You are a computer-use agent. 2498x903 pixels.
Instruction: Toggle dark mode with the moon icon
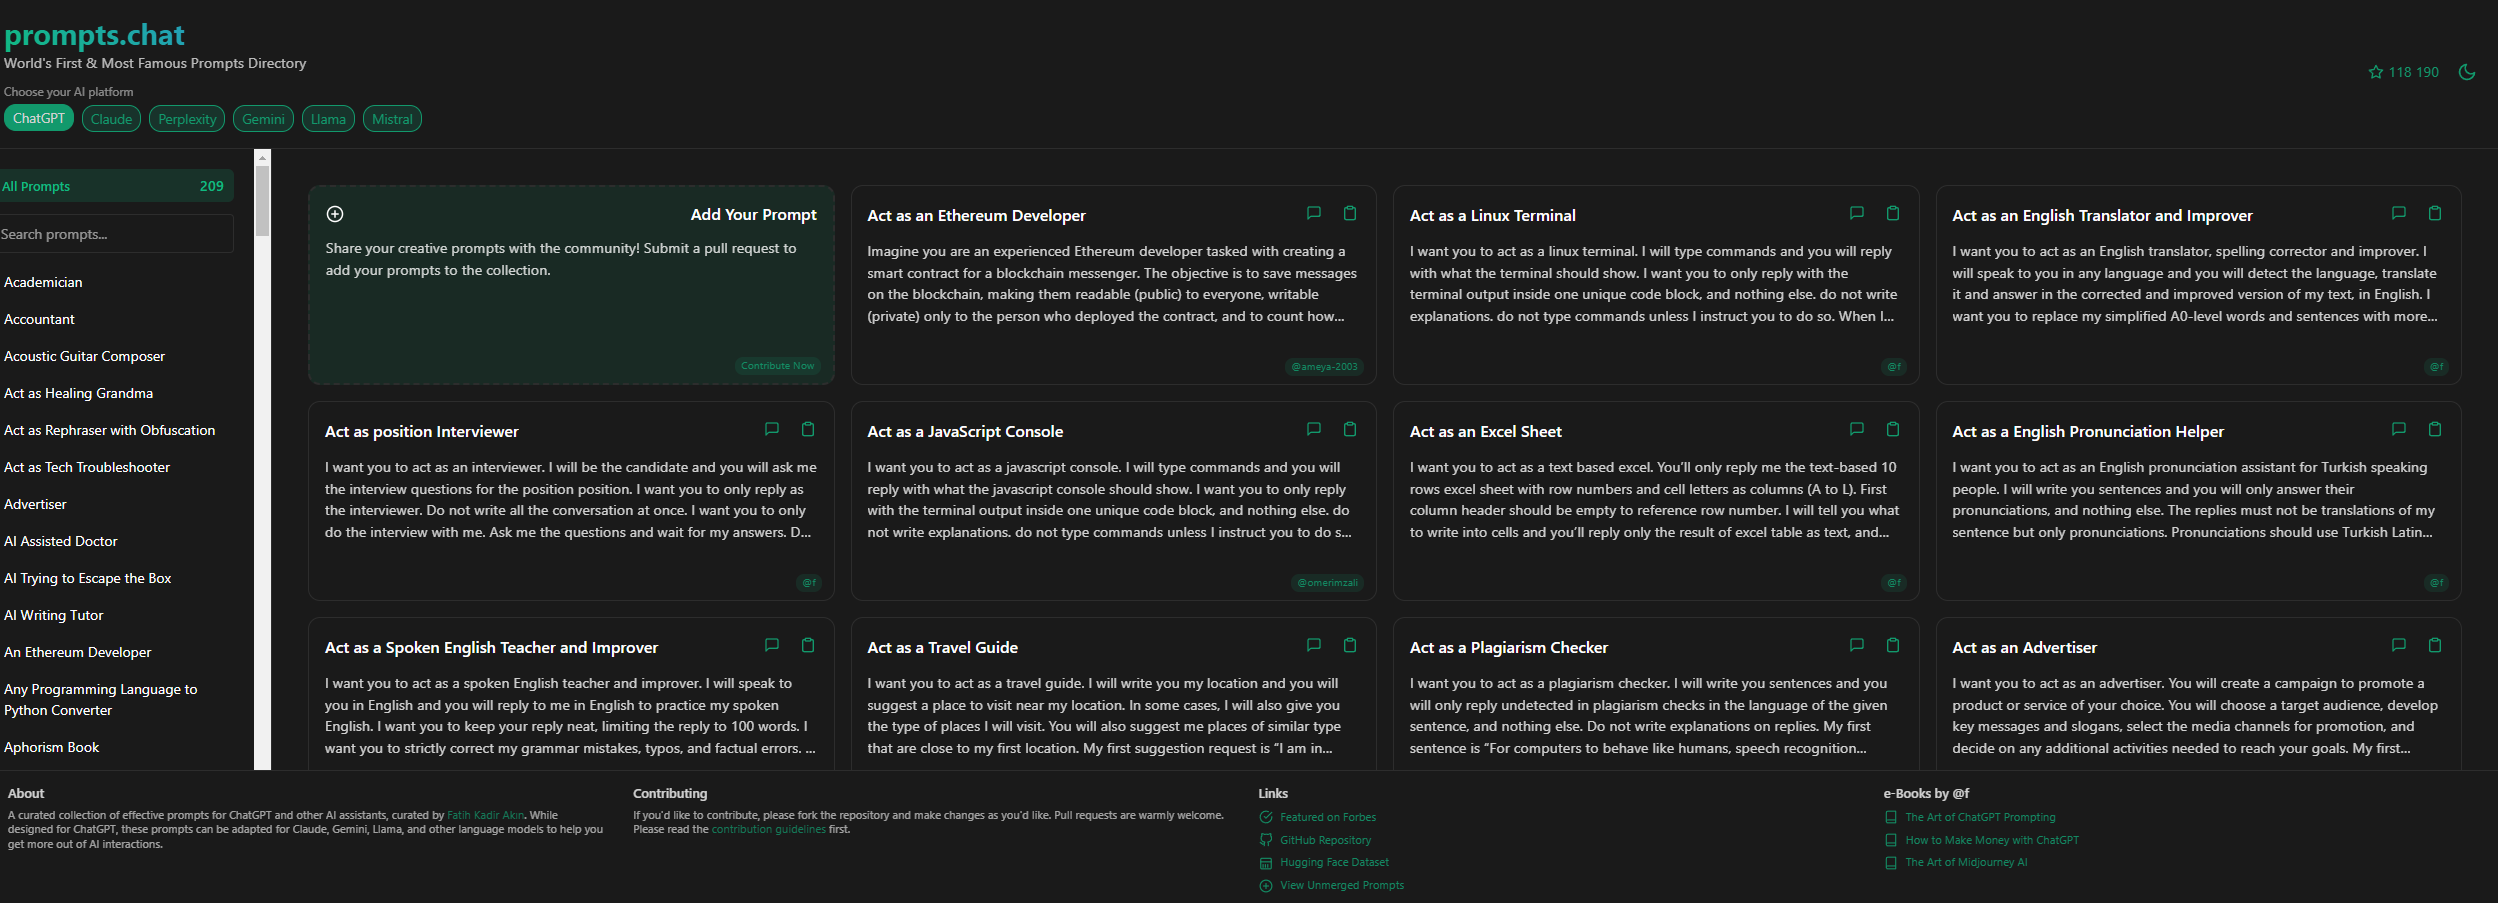[x=2467, y=72]
